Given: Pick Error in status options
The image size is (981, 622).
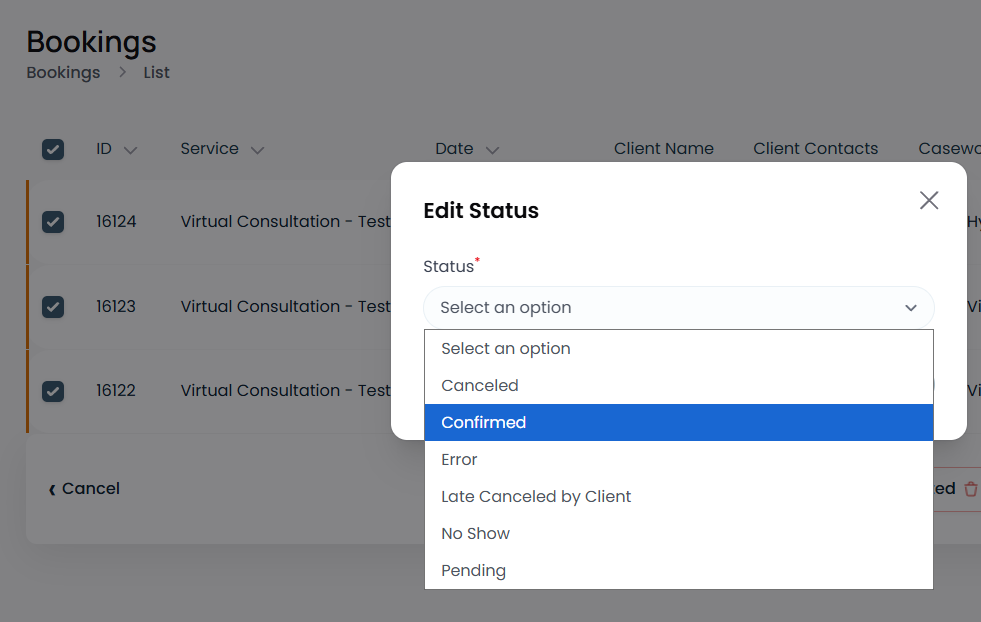Looking at the screenshot, I should coord(679,459).
